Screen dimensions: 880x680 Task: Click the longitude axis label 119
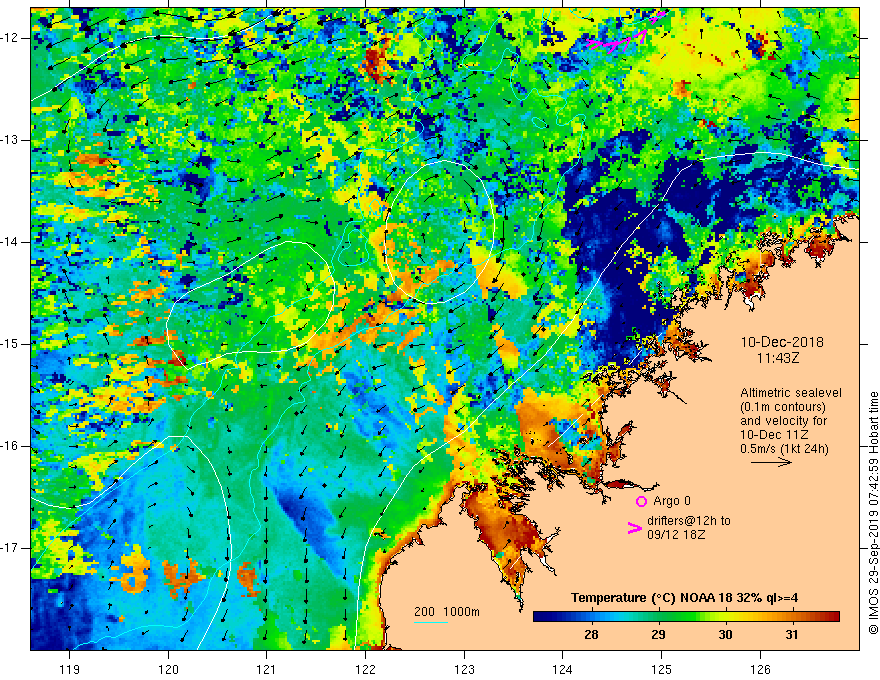[69, 669]
